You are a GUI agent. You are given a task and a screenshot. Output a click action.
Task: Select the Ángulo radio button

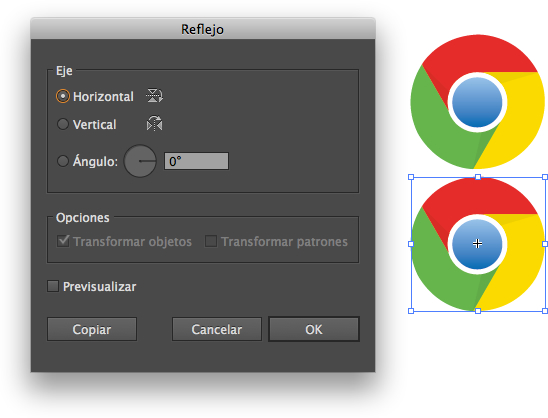63,161
